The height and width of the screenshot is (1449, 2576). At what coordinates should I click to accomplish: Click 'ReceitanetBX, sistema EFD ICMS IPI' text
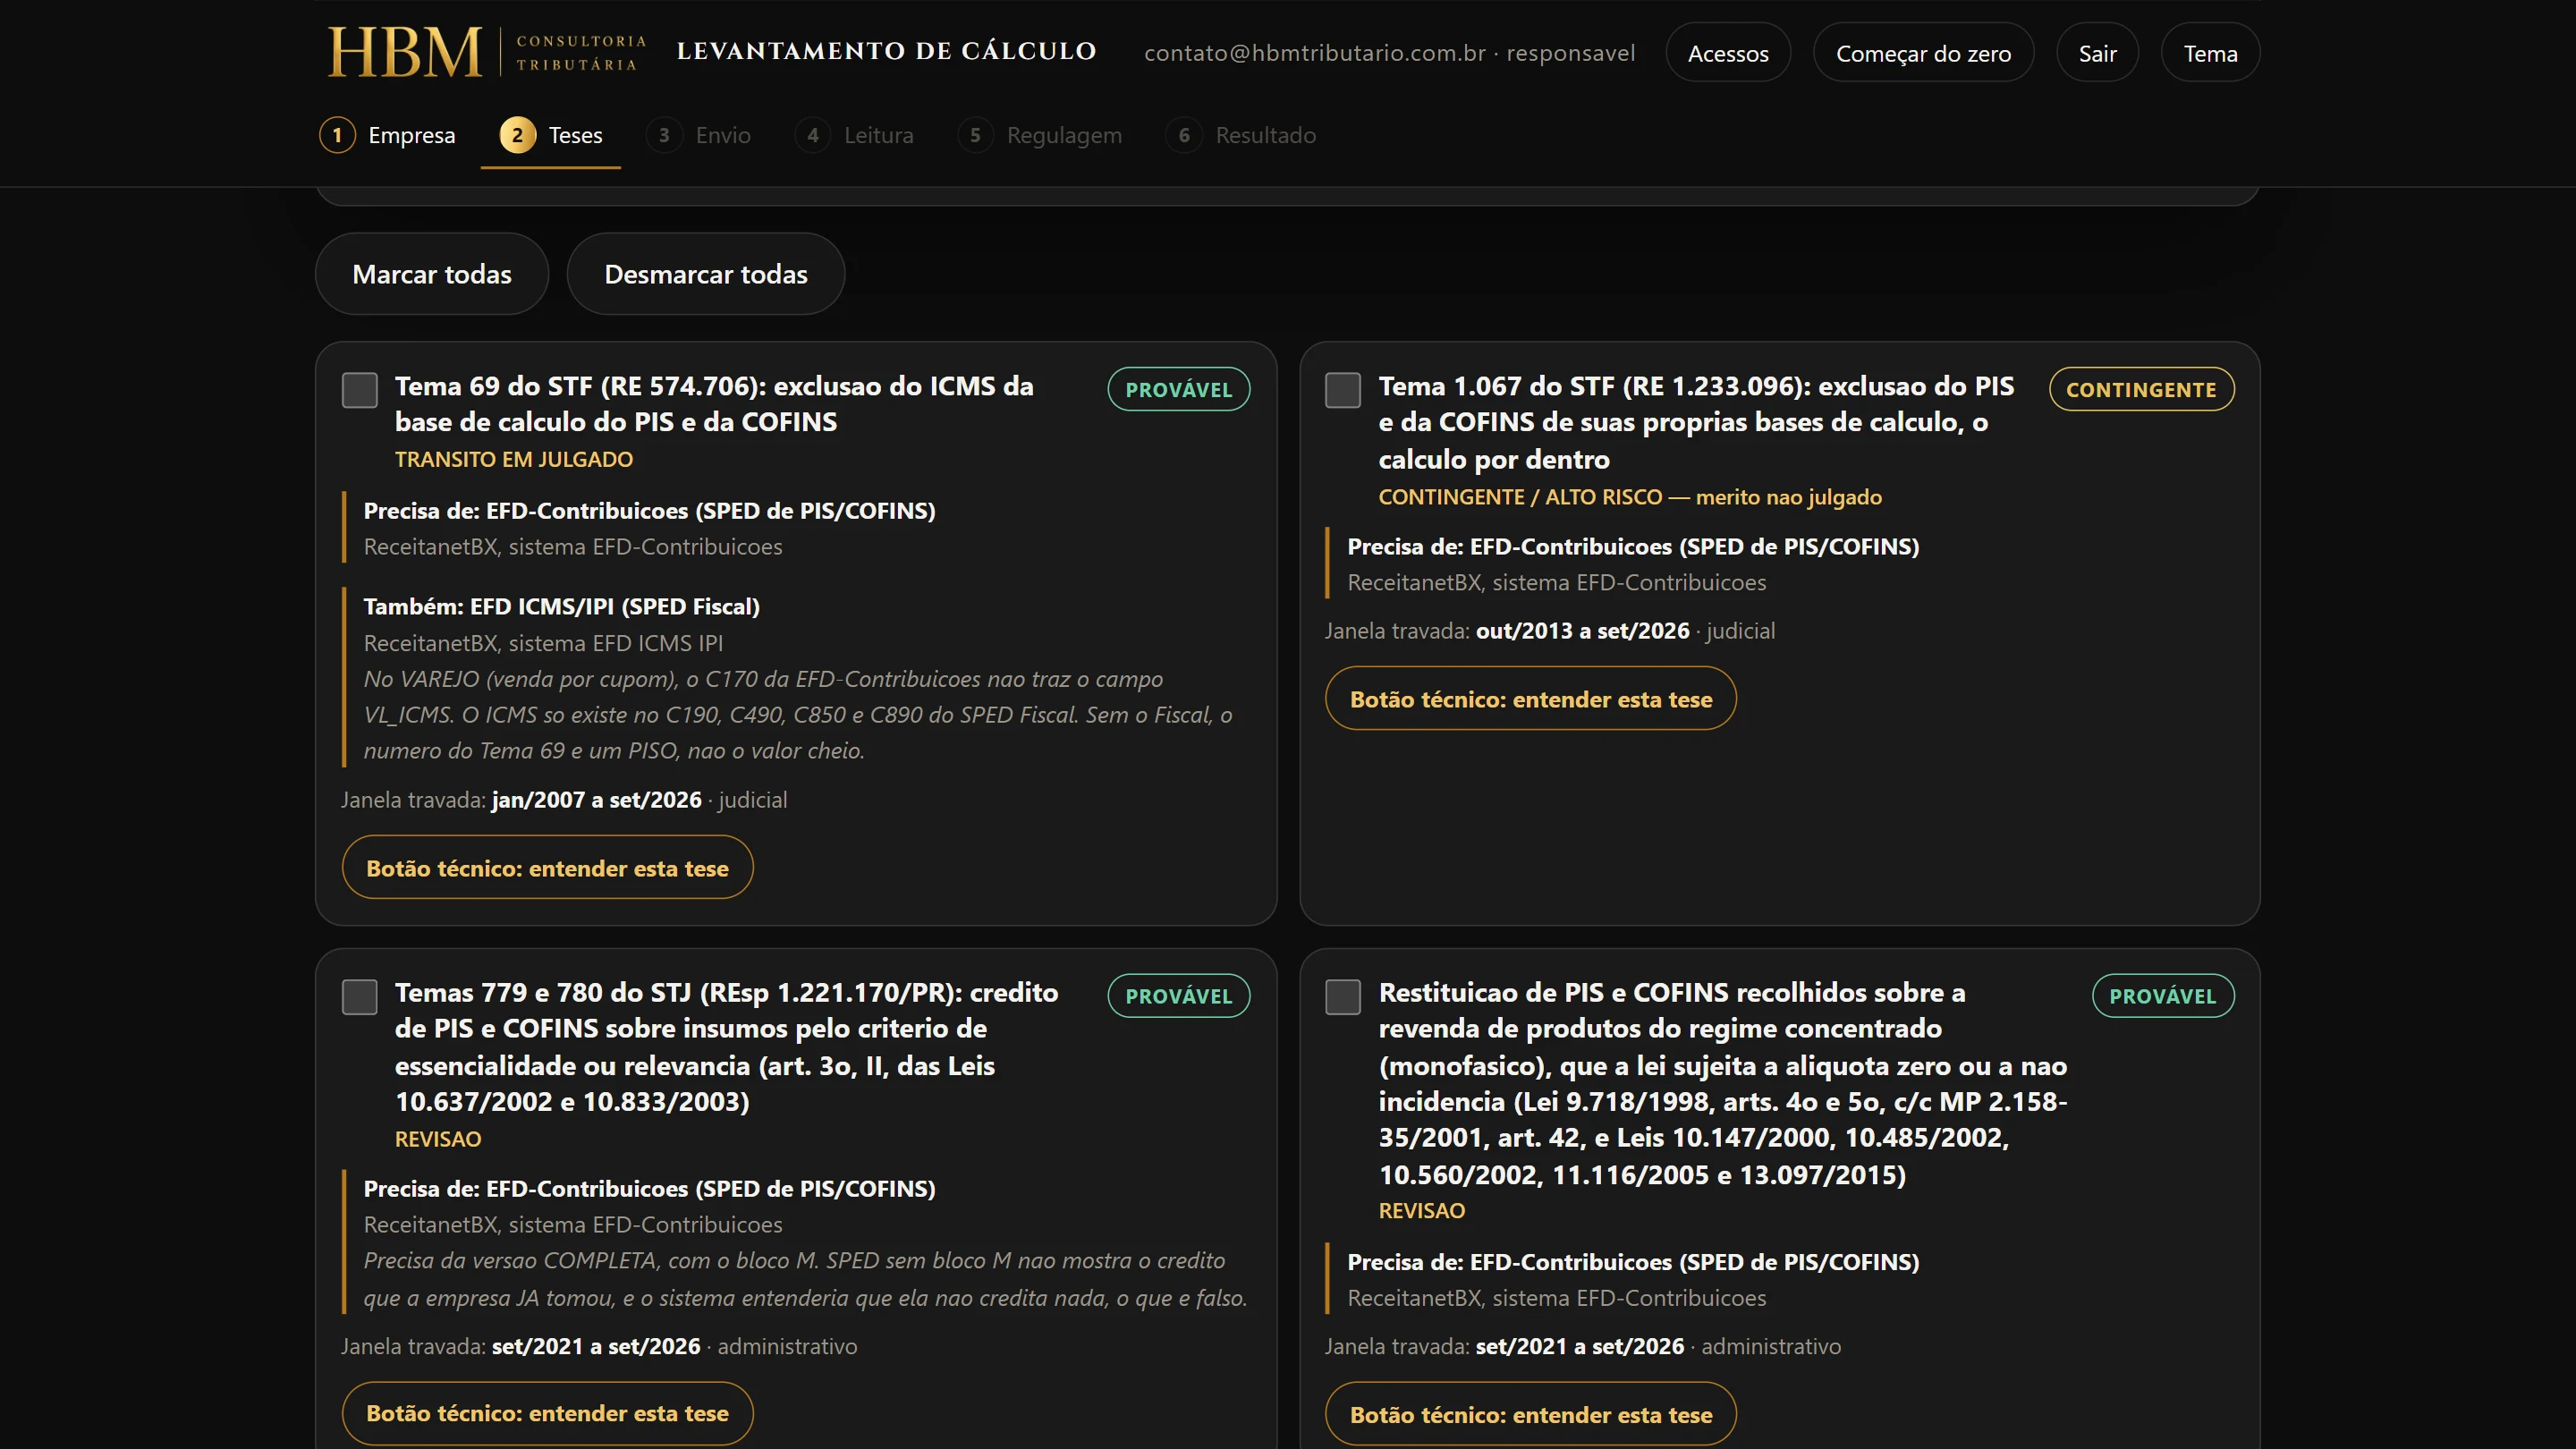coord(543,643)
